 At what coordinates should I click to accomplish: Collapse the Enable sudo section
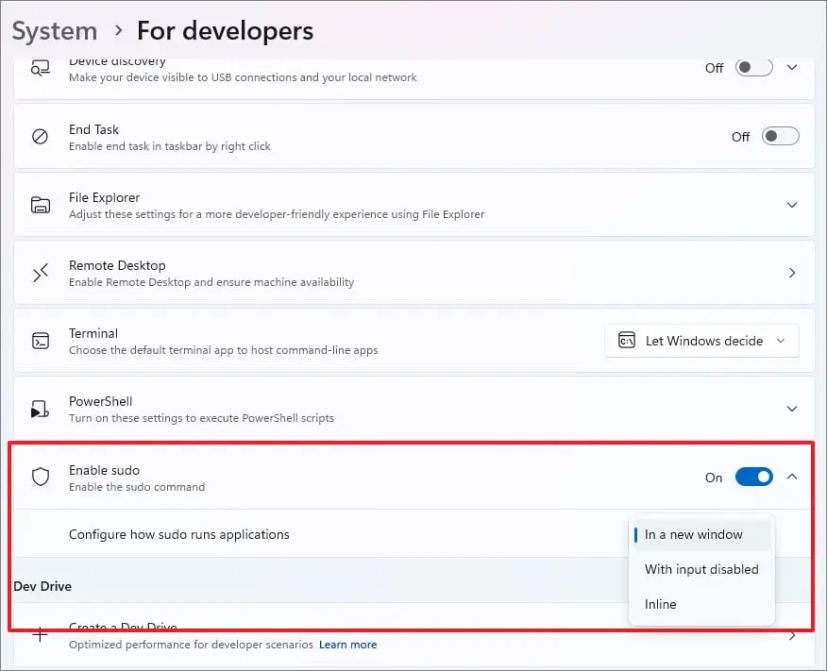[791, 477]
